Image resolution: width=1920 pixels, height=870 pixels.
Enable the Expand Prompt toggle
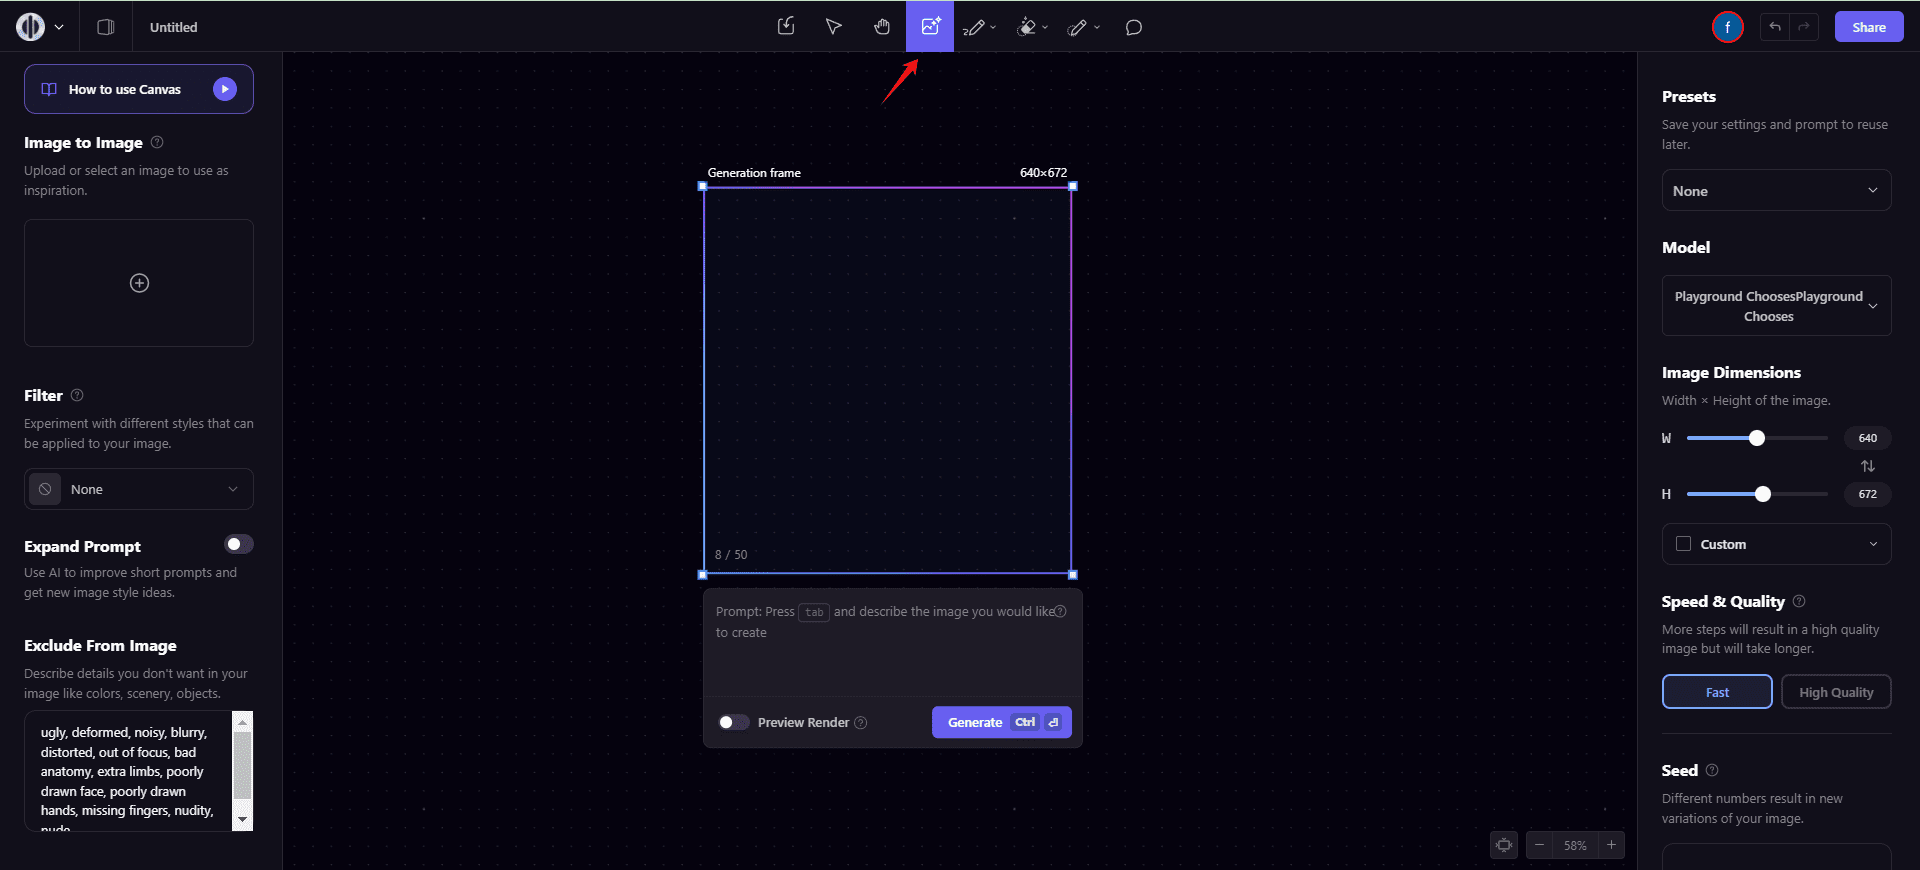(x=239, y=544)
